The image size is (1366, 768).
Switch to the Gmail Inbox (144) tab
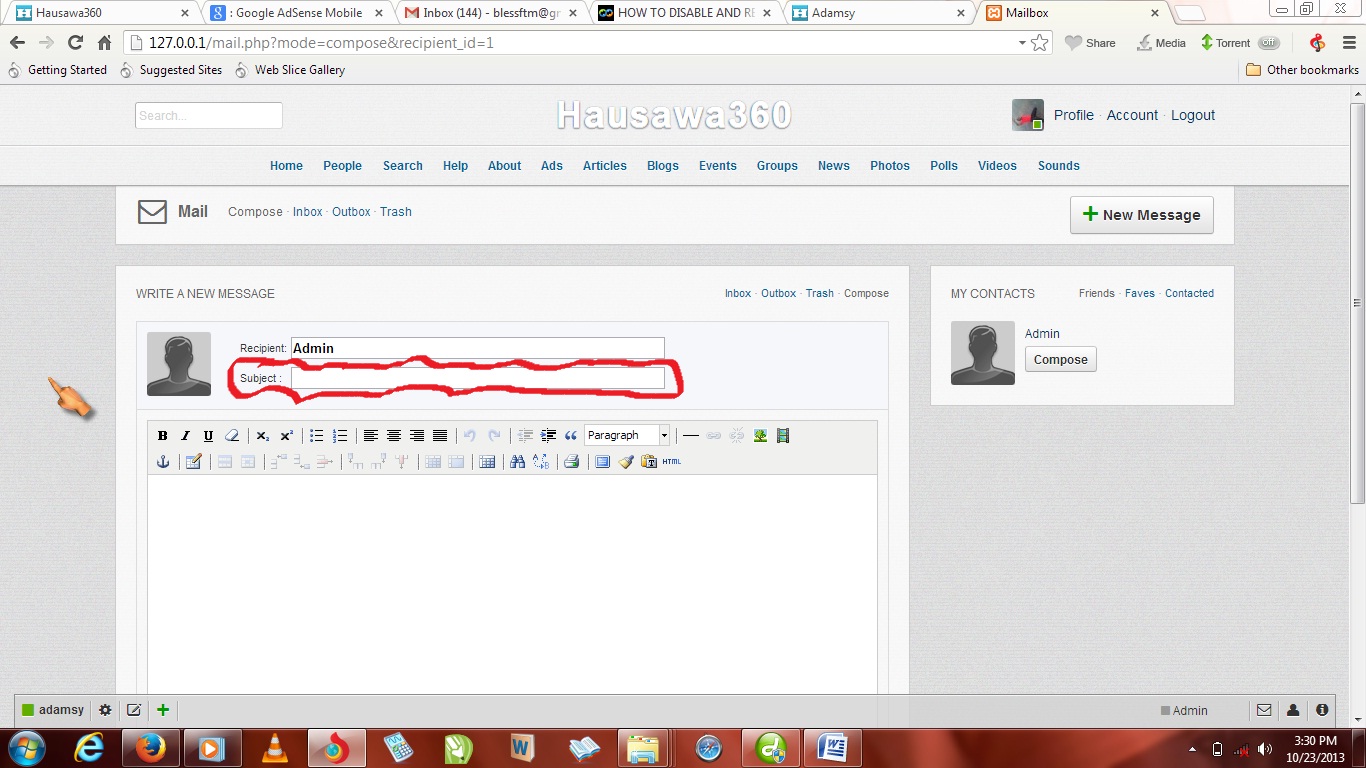click(x=490, y=13)
